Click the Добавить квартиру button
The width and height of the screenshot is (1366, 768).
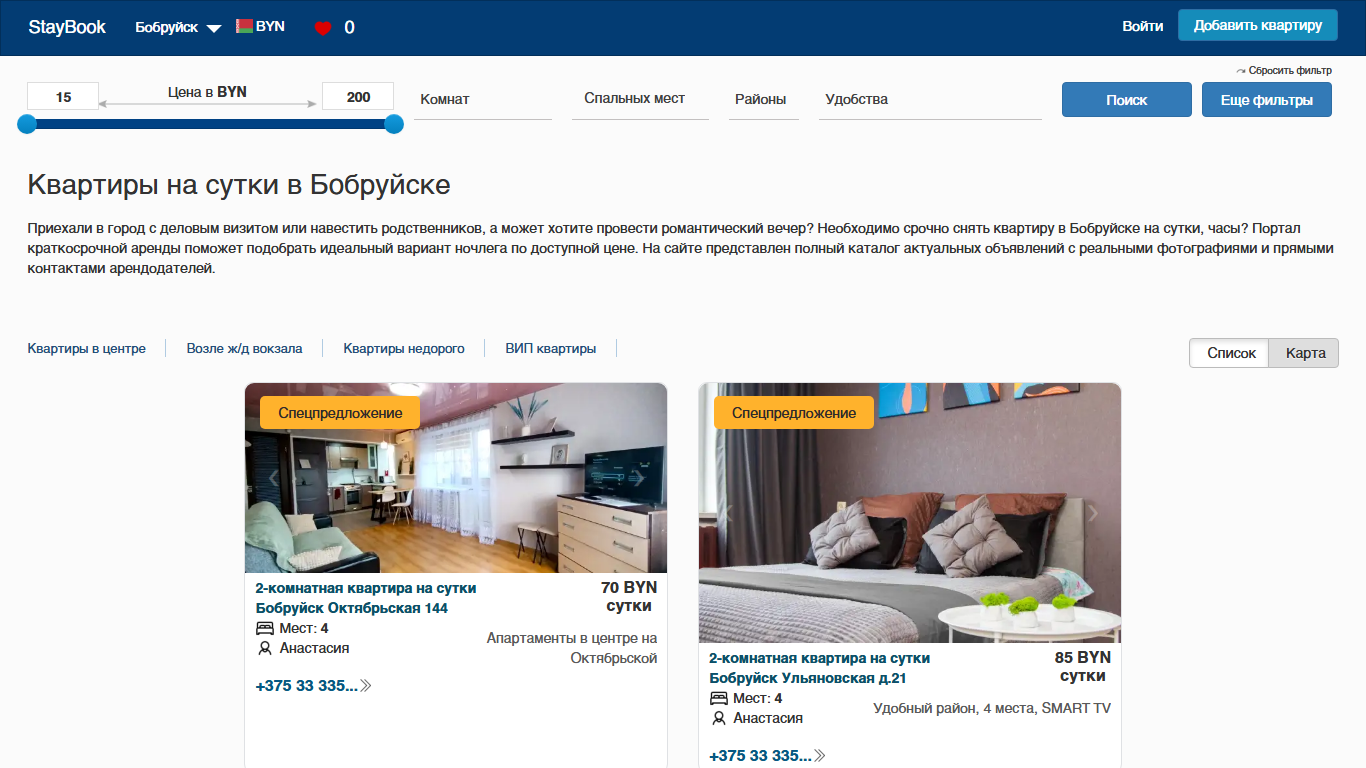pos(1258,25)
